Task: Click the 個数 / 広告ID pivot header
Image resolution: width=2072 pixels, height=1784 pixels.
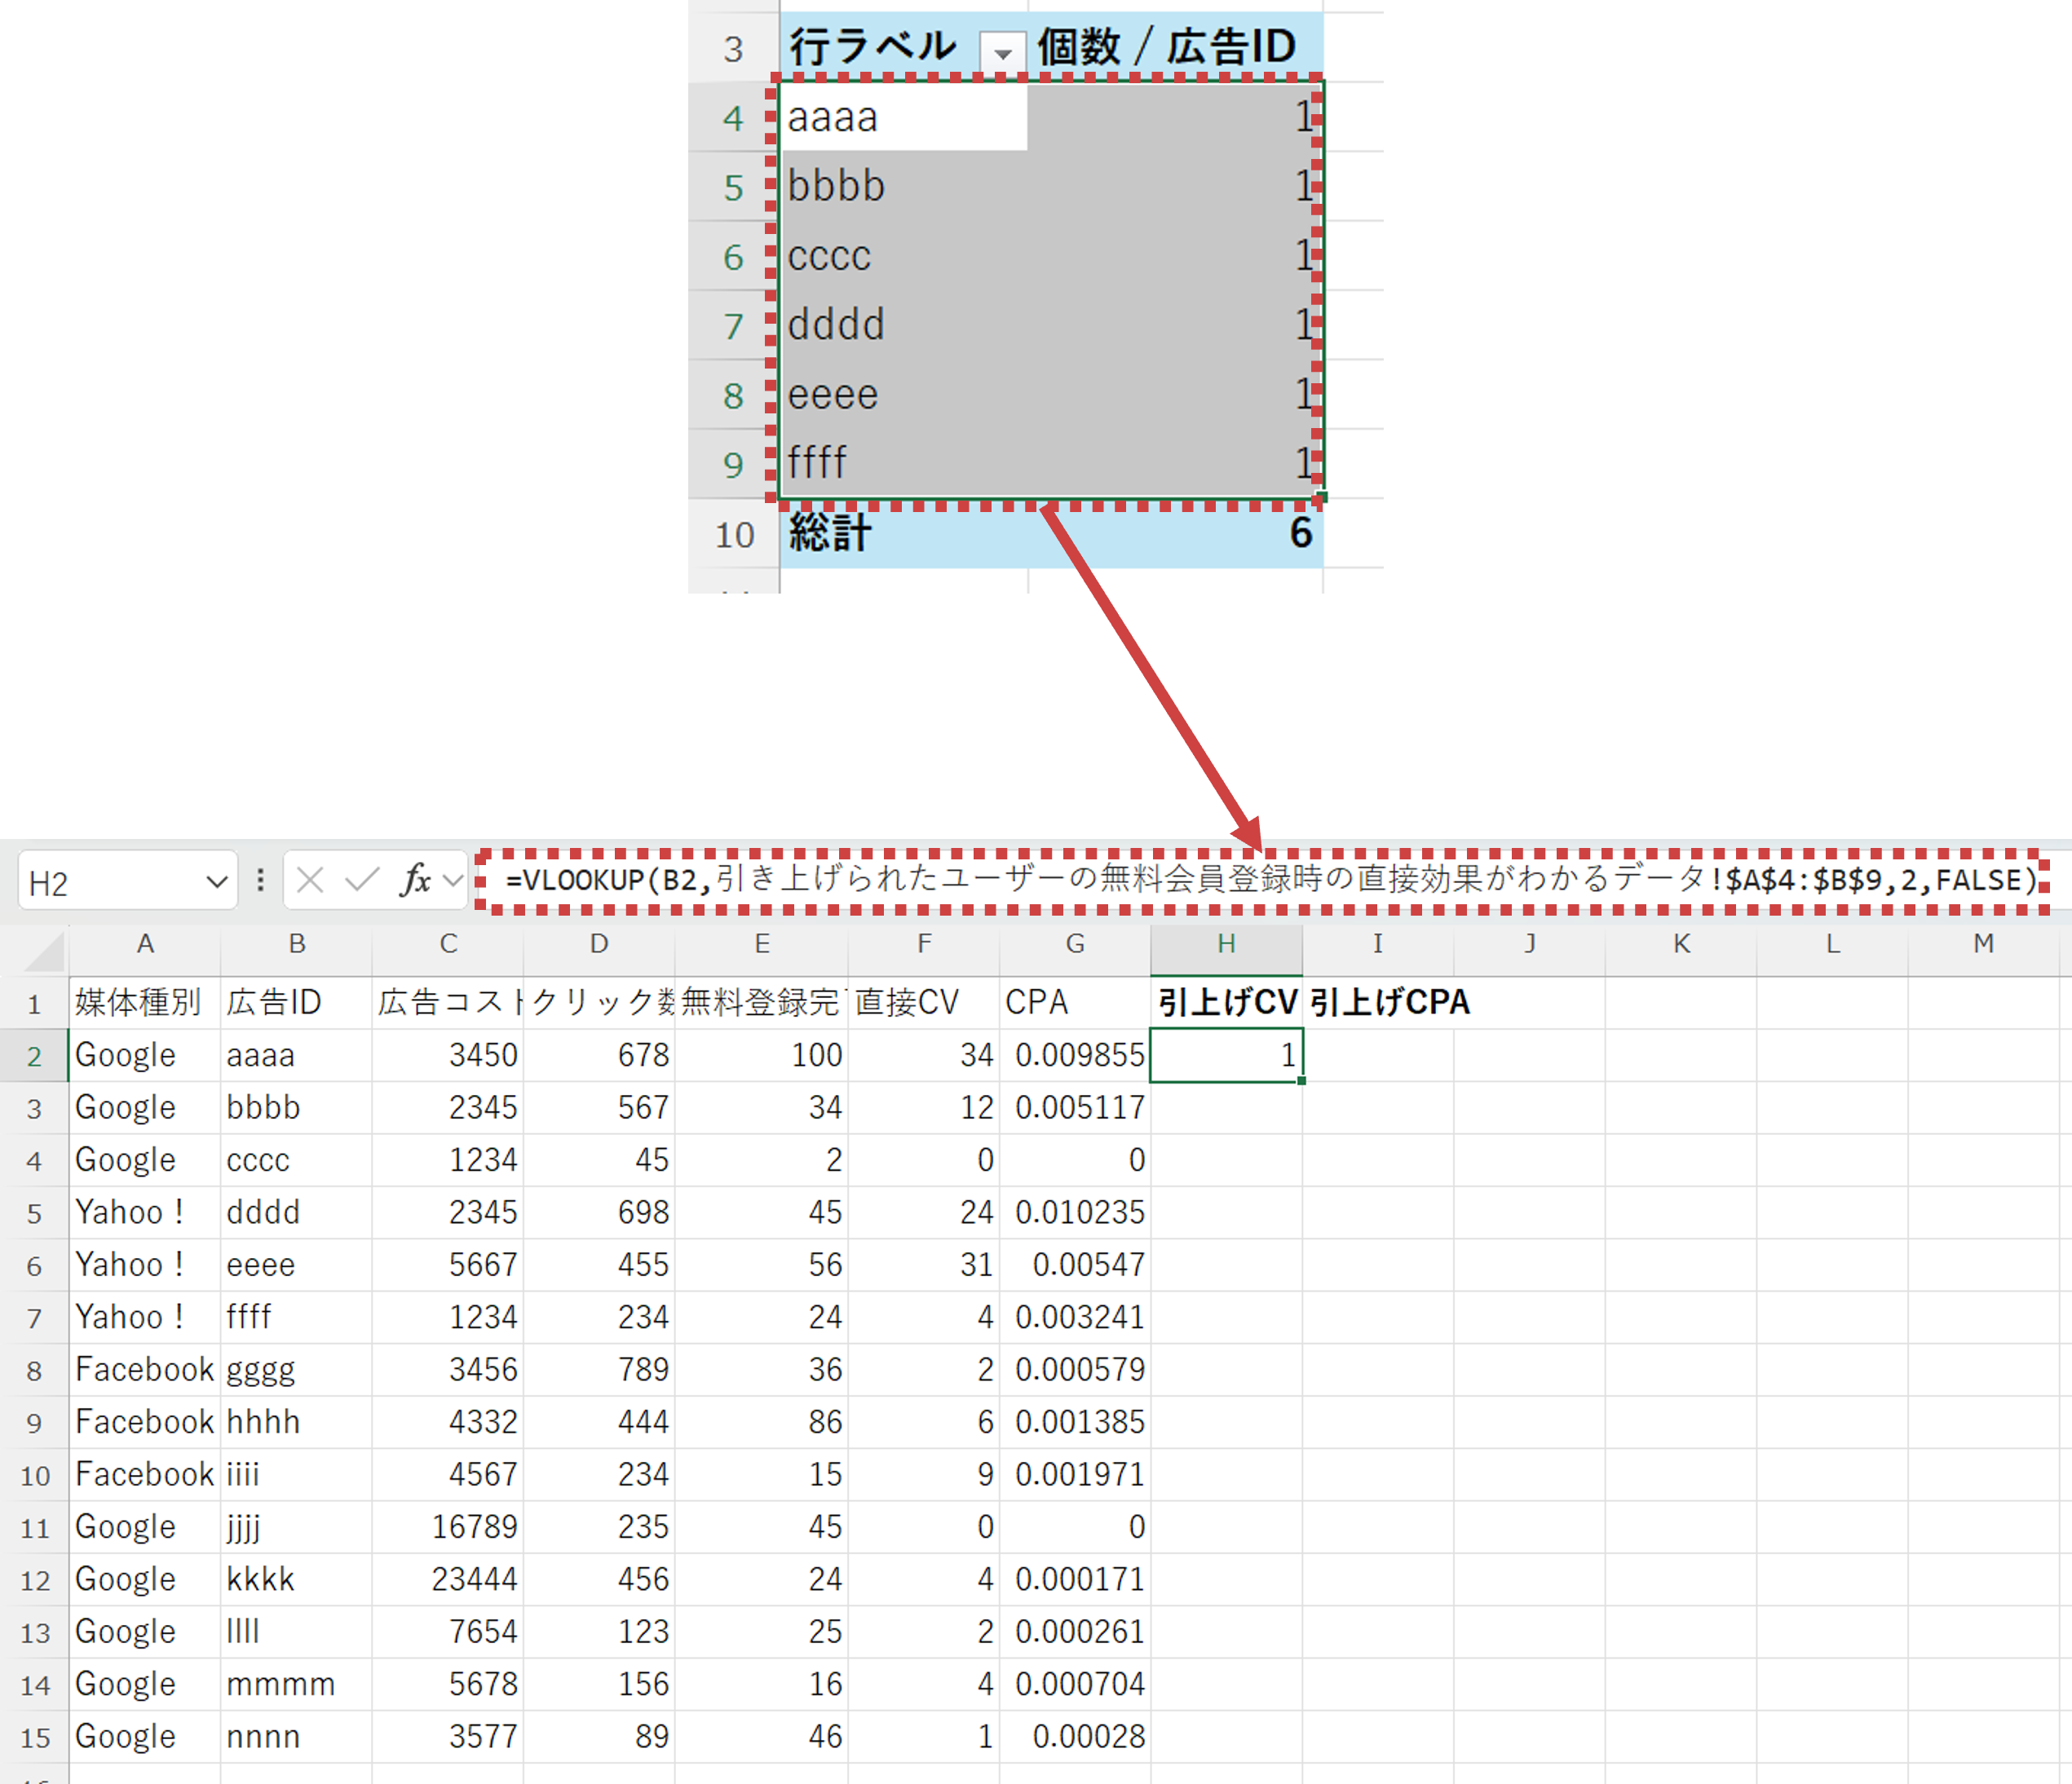Action: [x=1166, y=47]
